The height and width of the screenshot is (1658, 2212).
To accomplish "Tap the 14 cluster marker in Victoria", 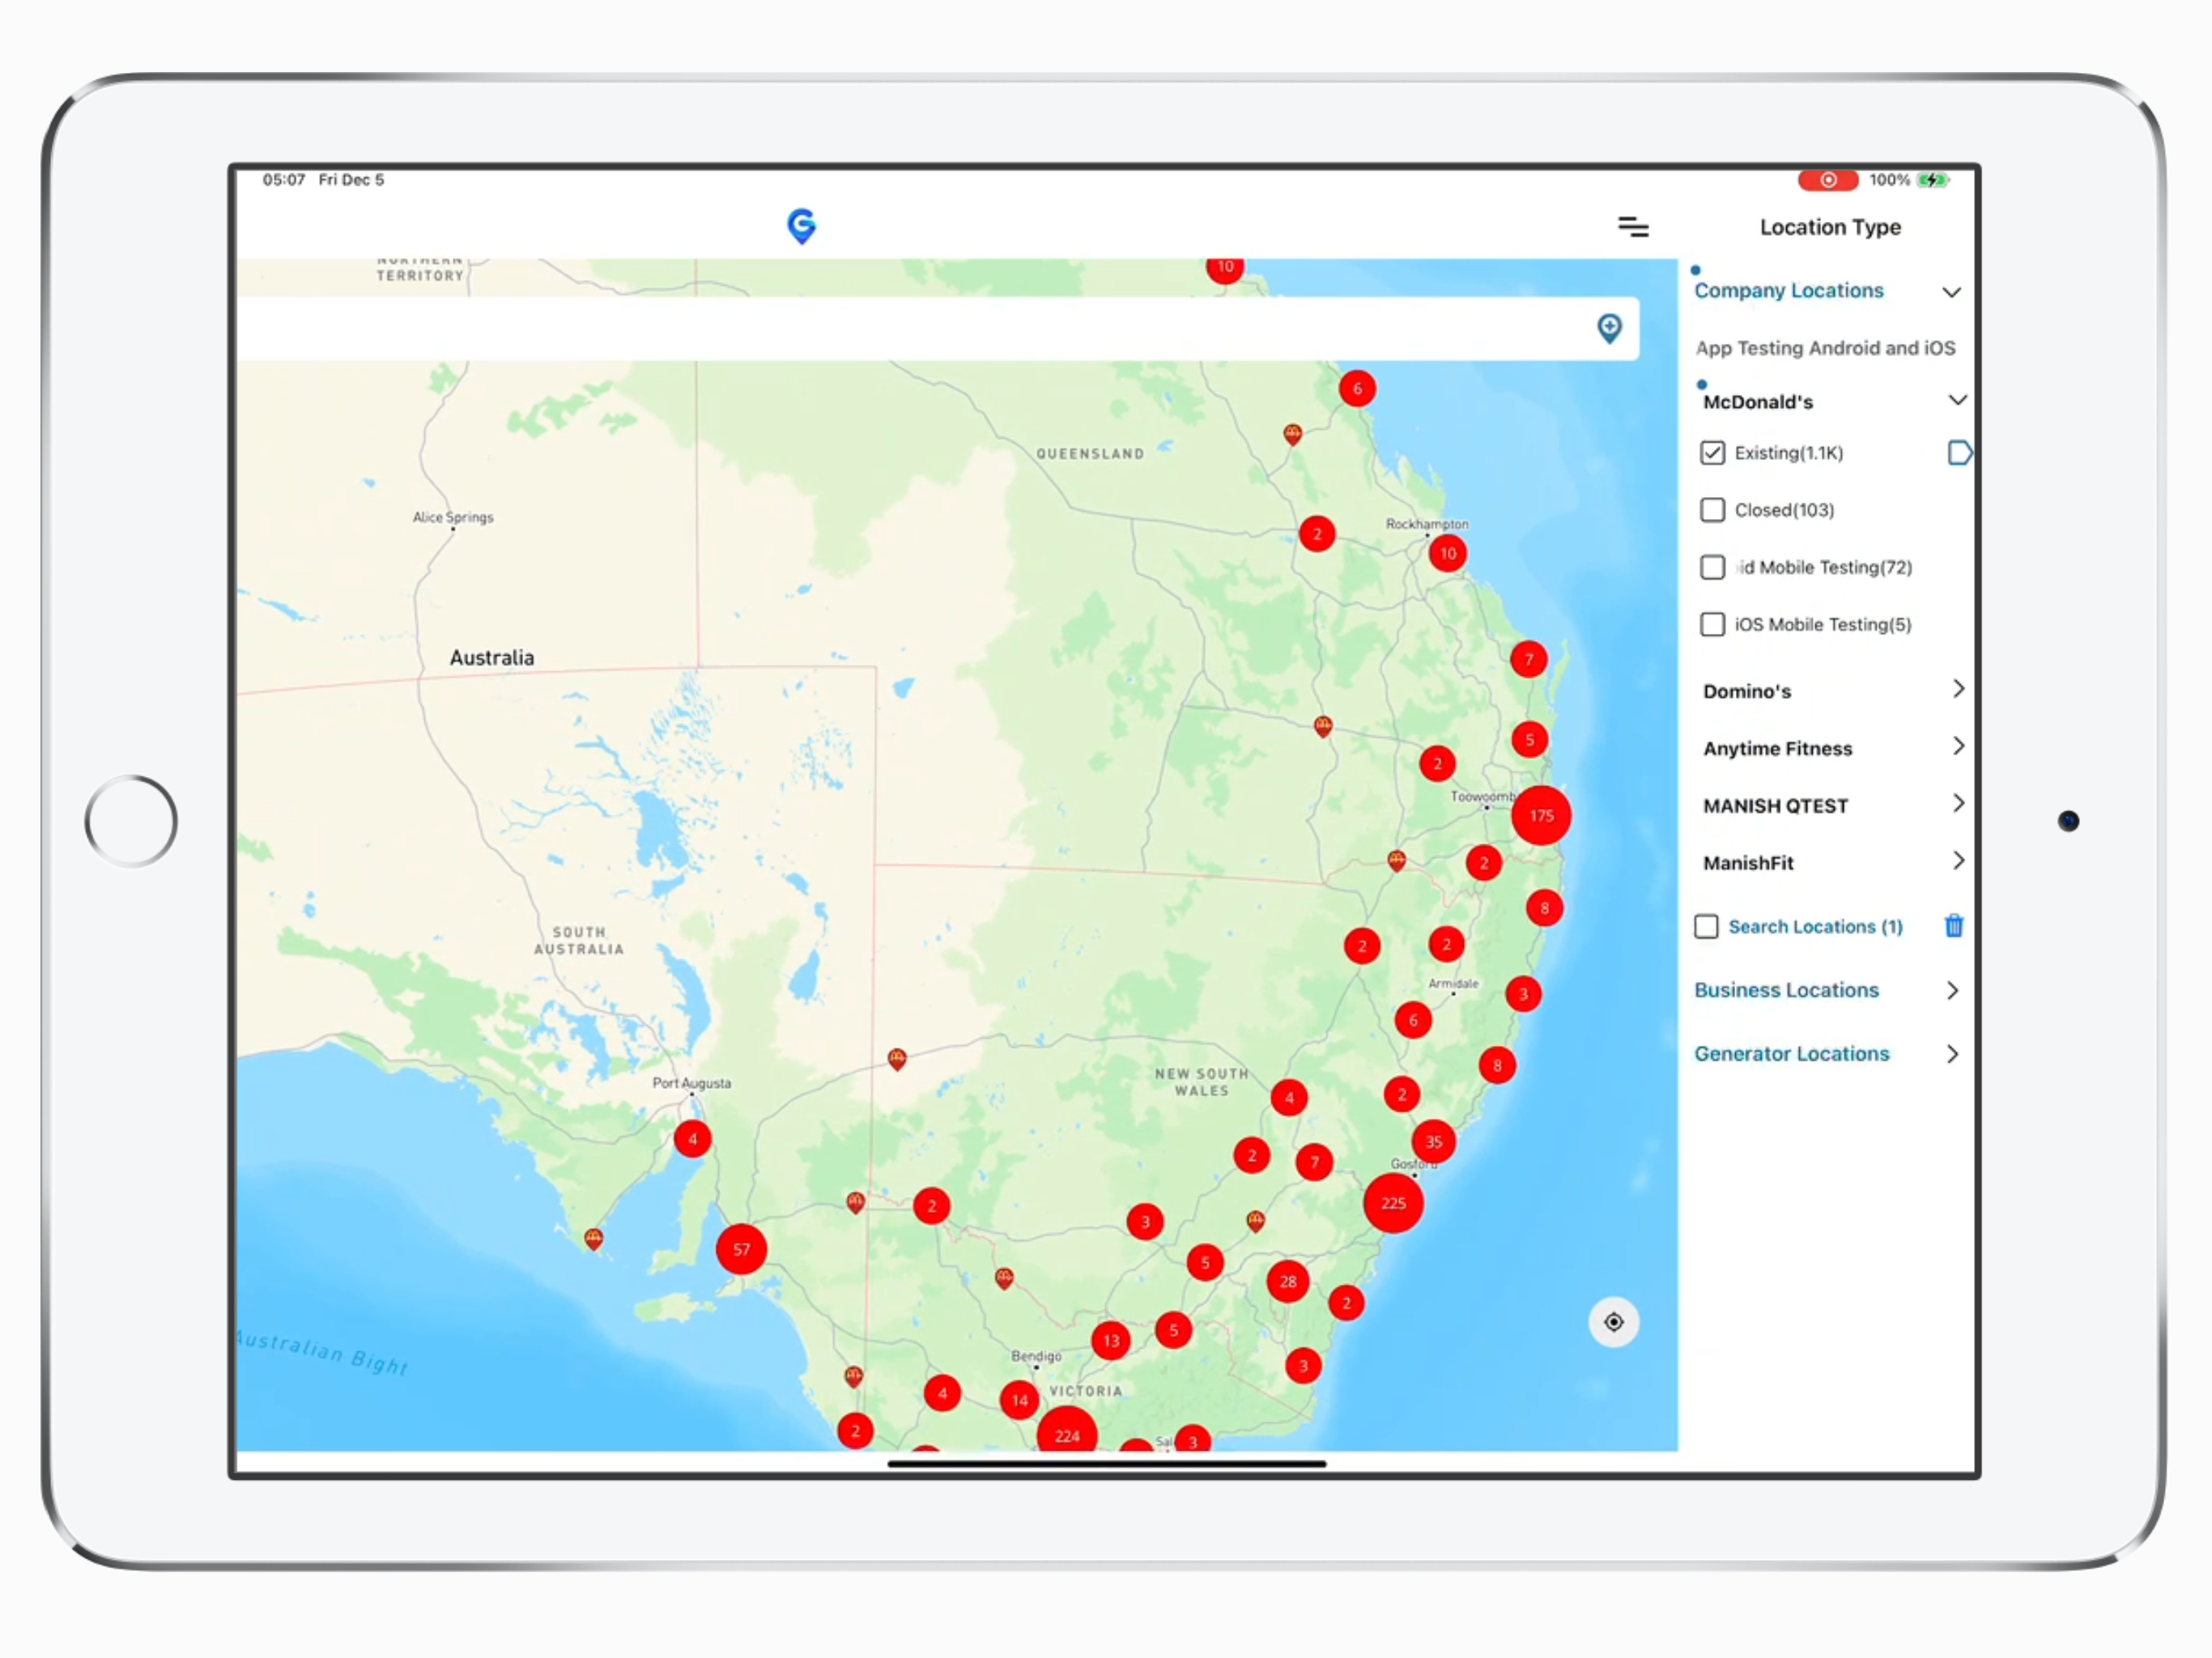I will click(1019, 1400).
